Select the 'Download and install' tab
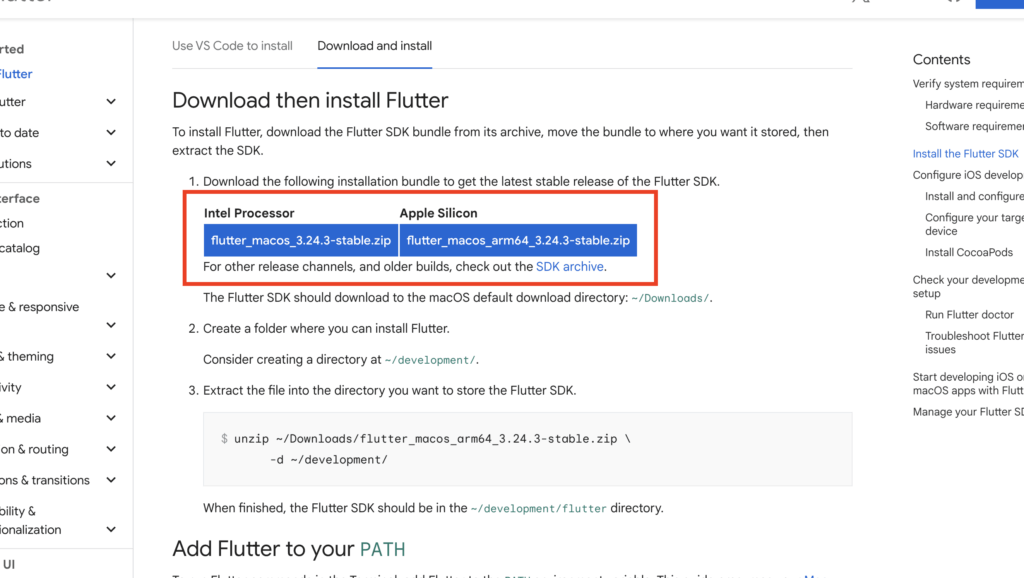This screenshot has width=1024, height=578. click(374, 46)
